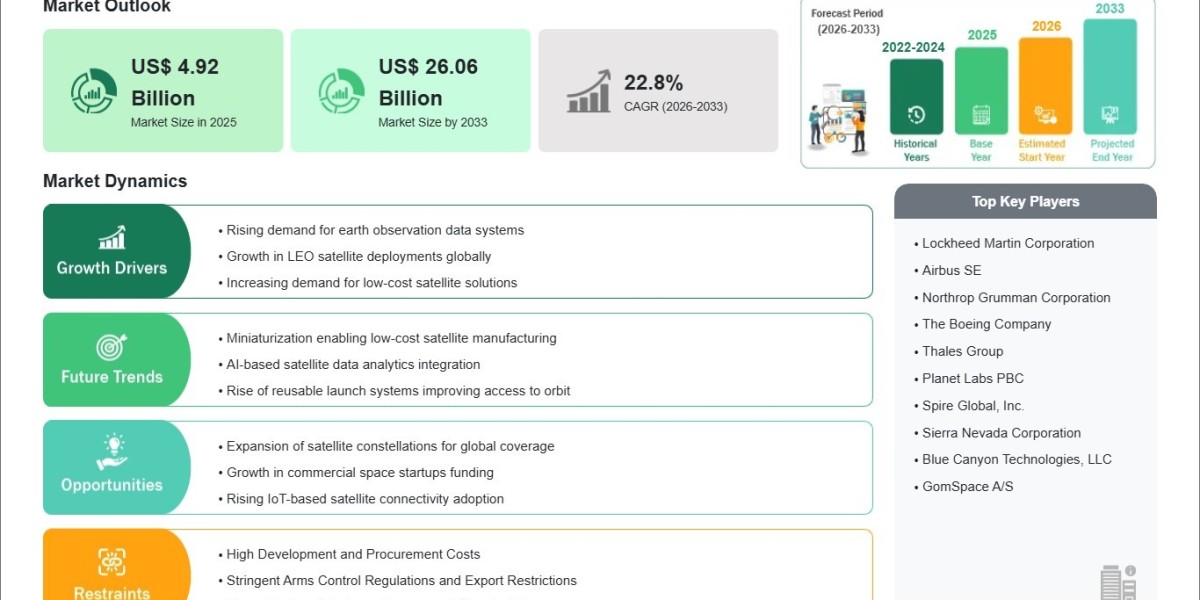Viewport: 1200px width, 600px height.
Task: Click the clock history icon in the 2022-2024 bar
Action: coord(916,115)
